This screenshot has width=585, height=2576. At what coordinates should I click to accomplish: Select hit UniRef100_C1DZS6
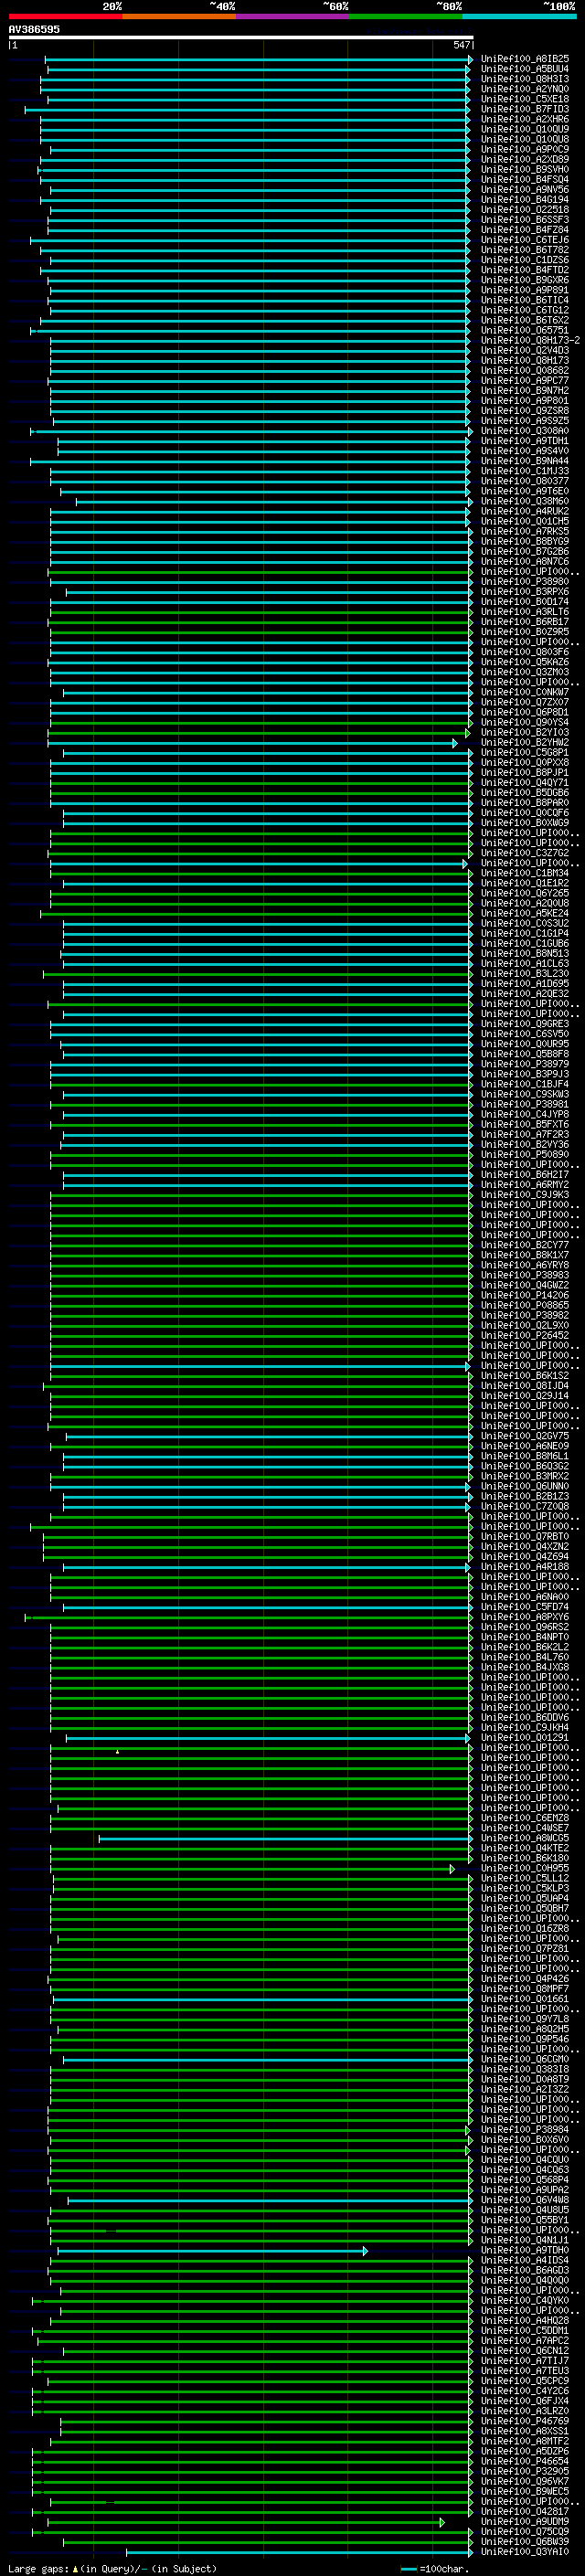524,260
